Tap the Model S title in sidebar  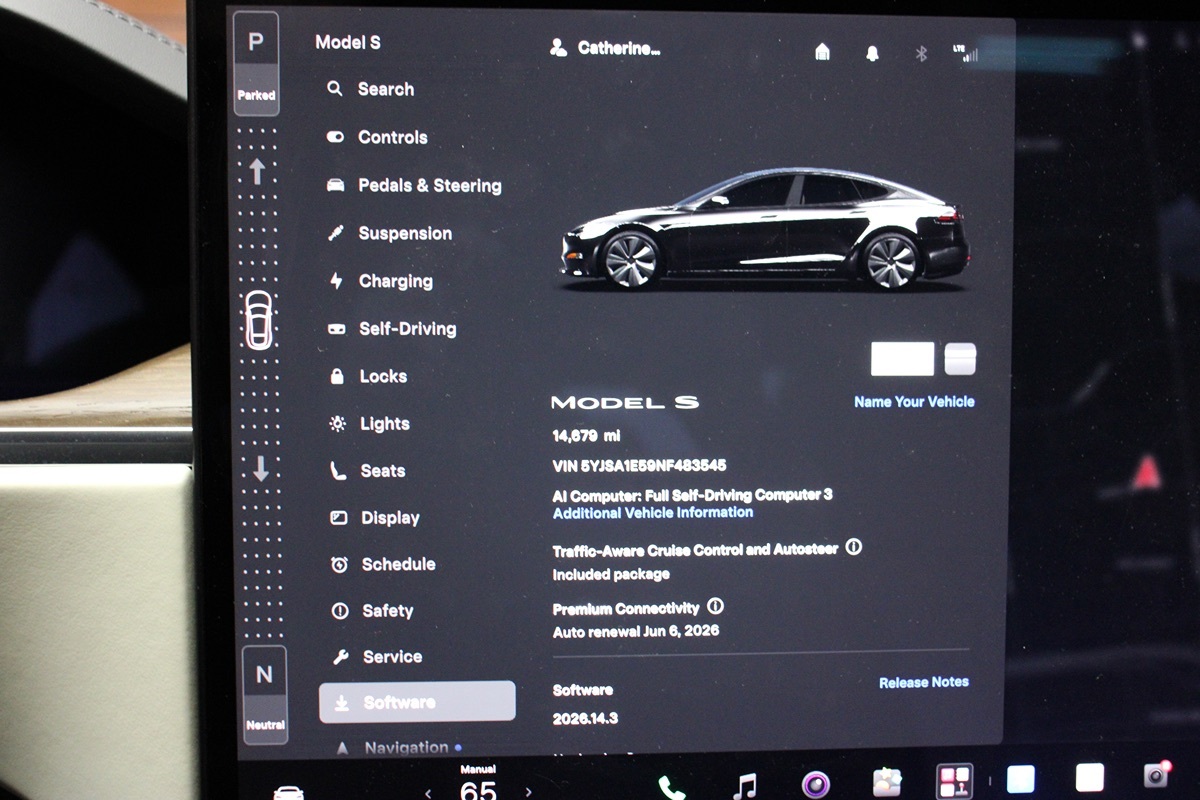tap(348, 42)
